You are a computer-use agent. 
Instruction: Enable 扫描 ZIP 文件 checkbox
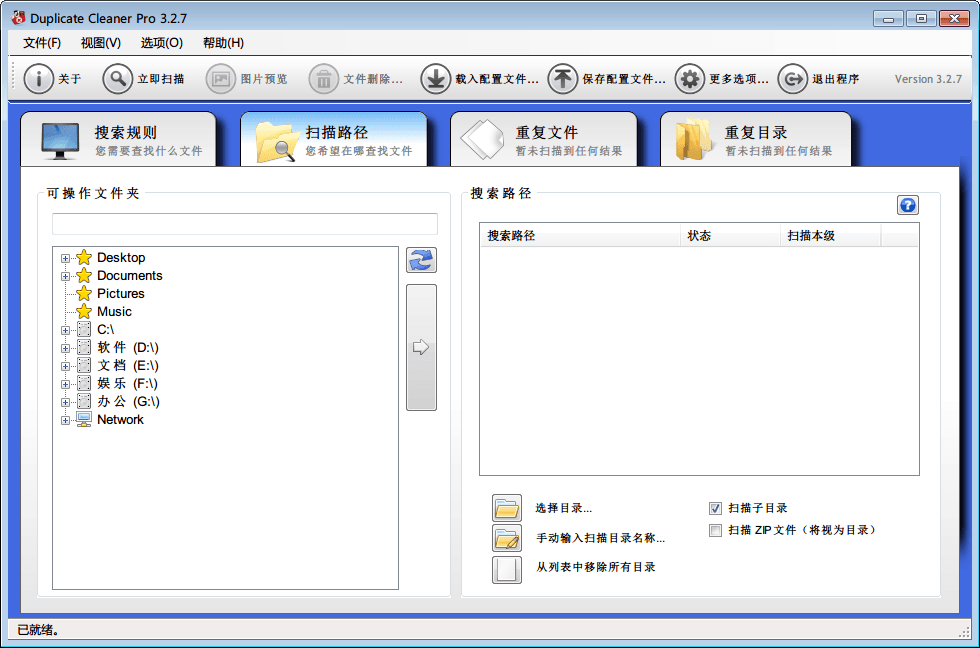[716, 531]
